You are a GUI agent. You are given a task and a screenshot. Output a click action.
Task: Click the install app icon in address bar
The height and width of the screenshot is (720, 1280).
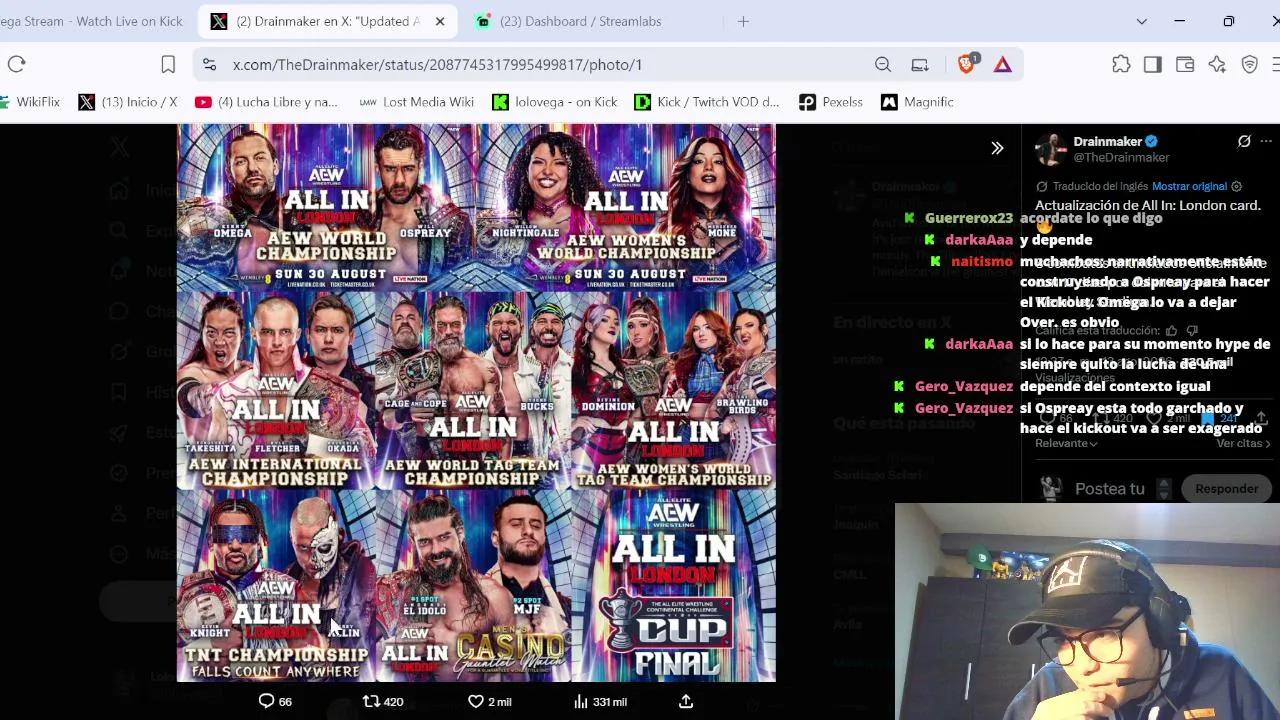coord(920,64)
